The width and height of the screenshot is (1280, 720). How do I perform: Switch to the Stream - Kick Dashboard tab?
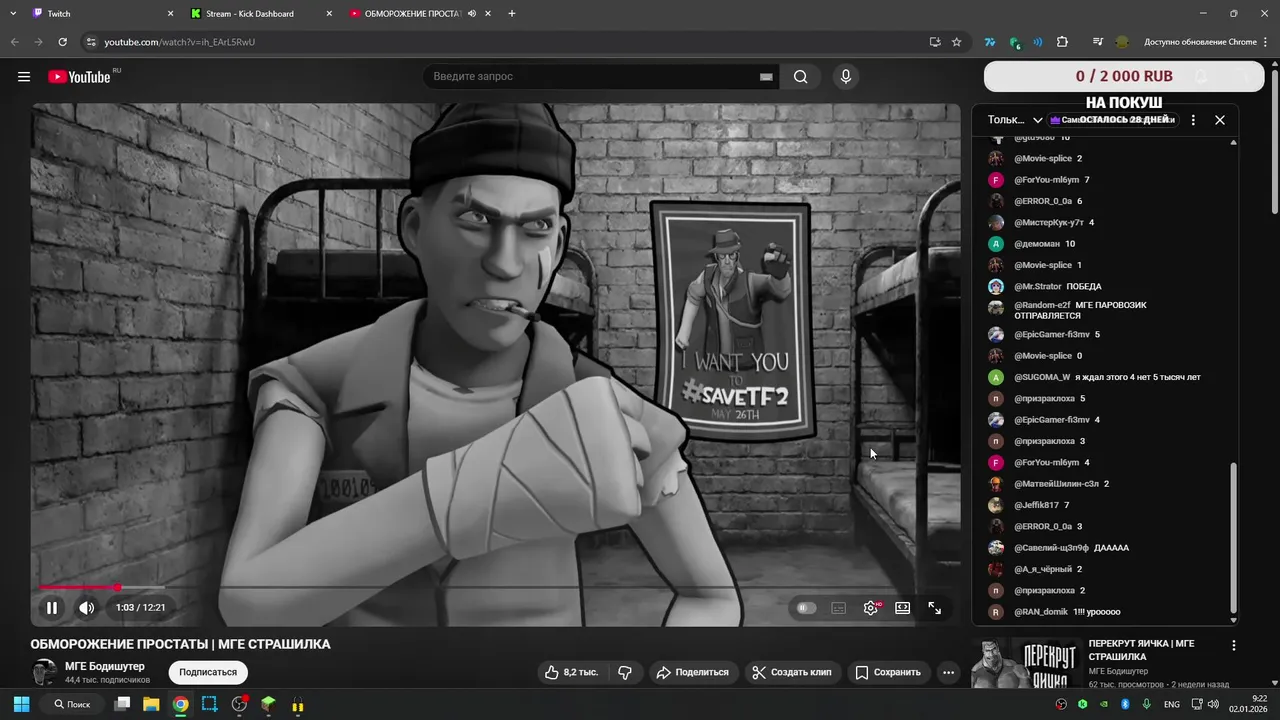(260, 14)
